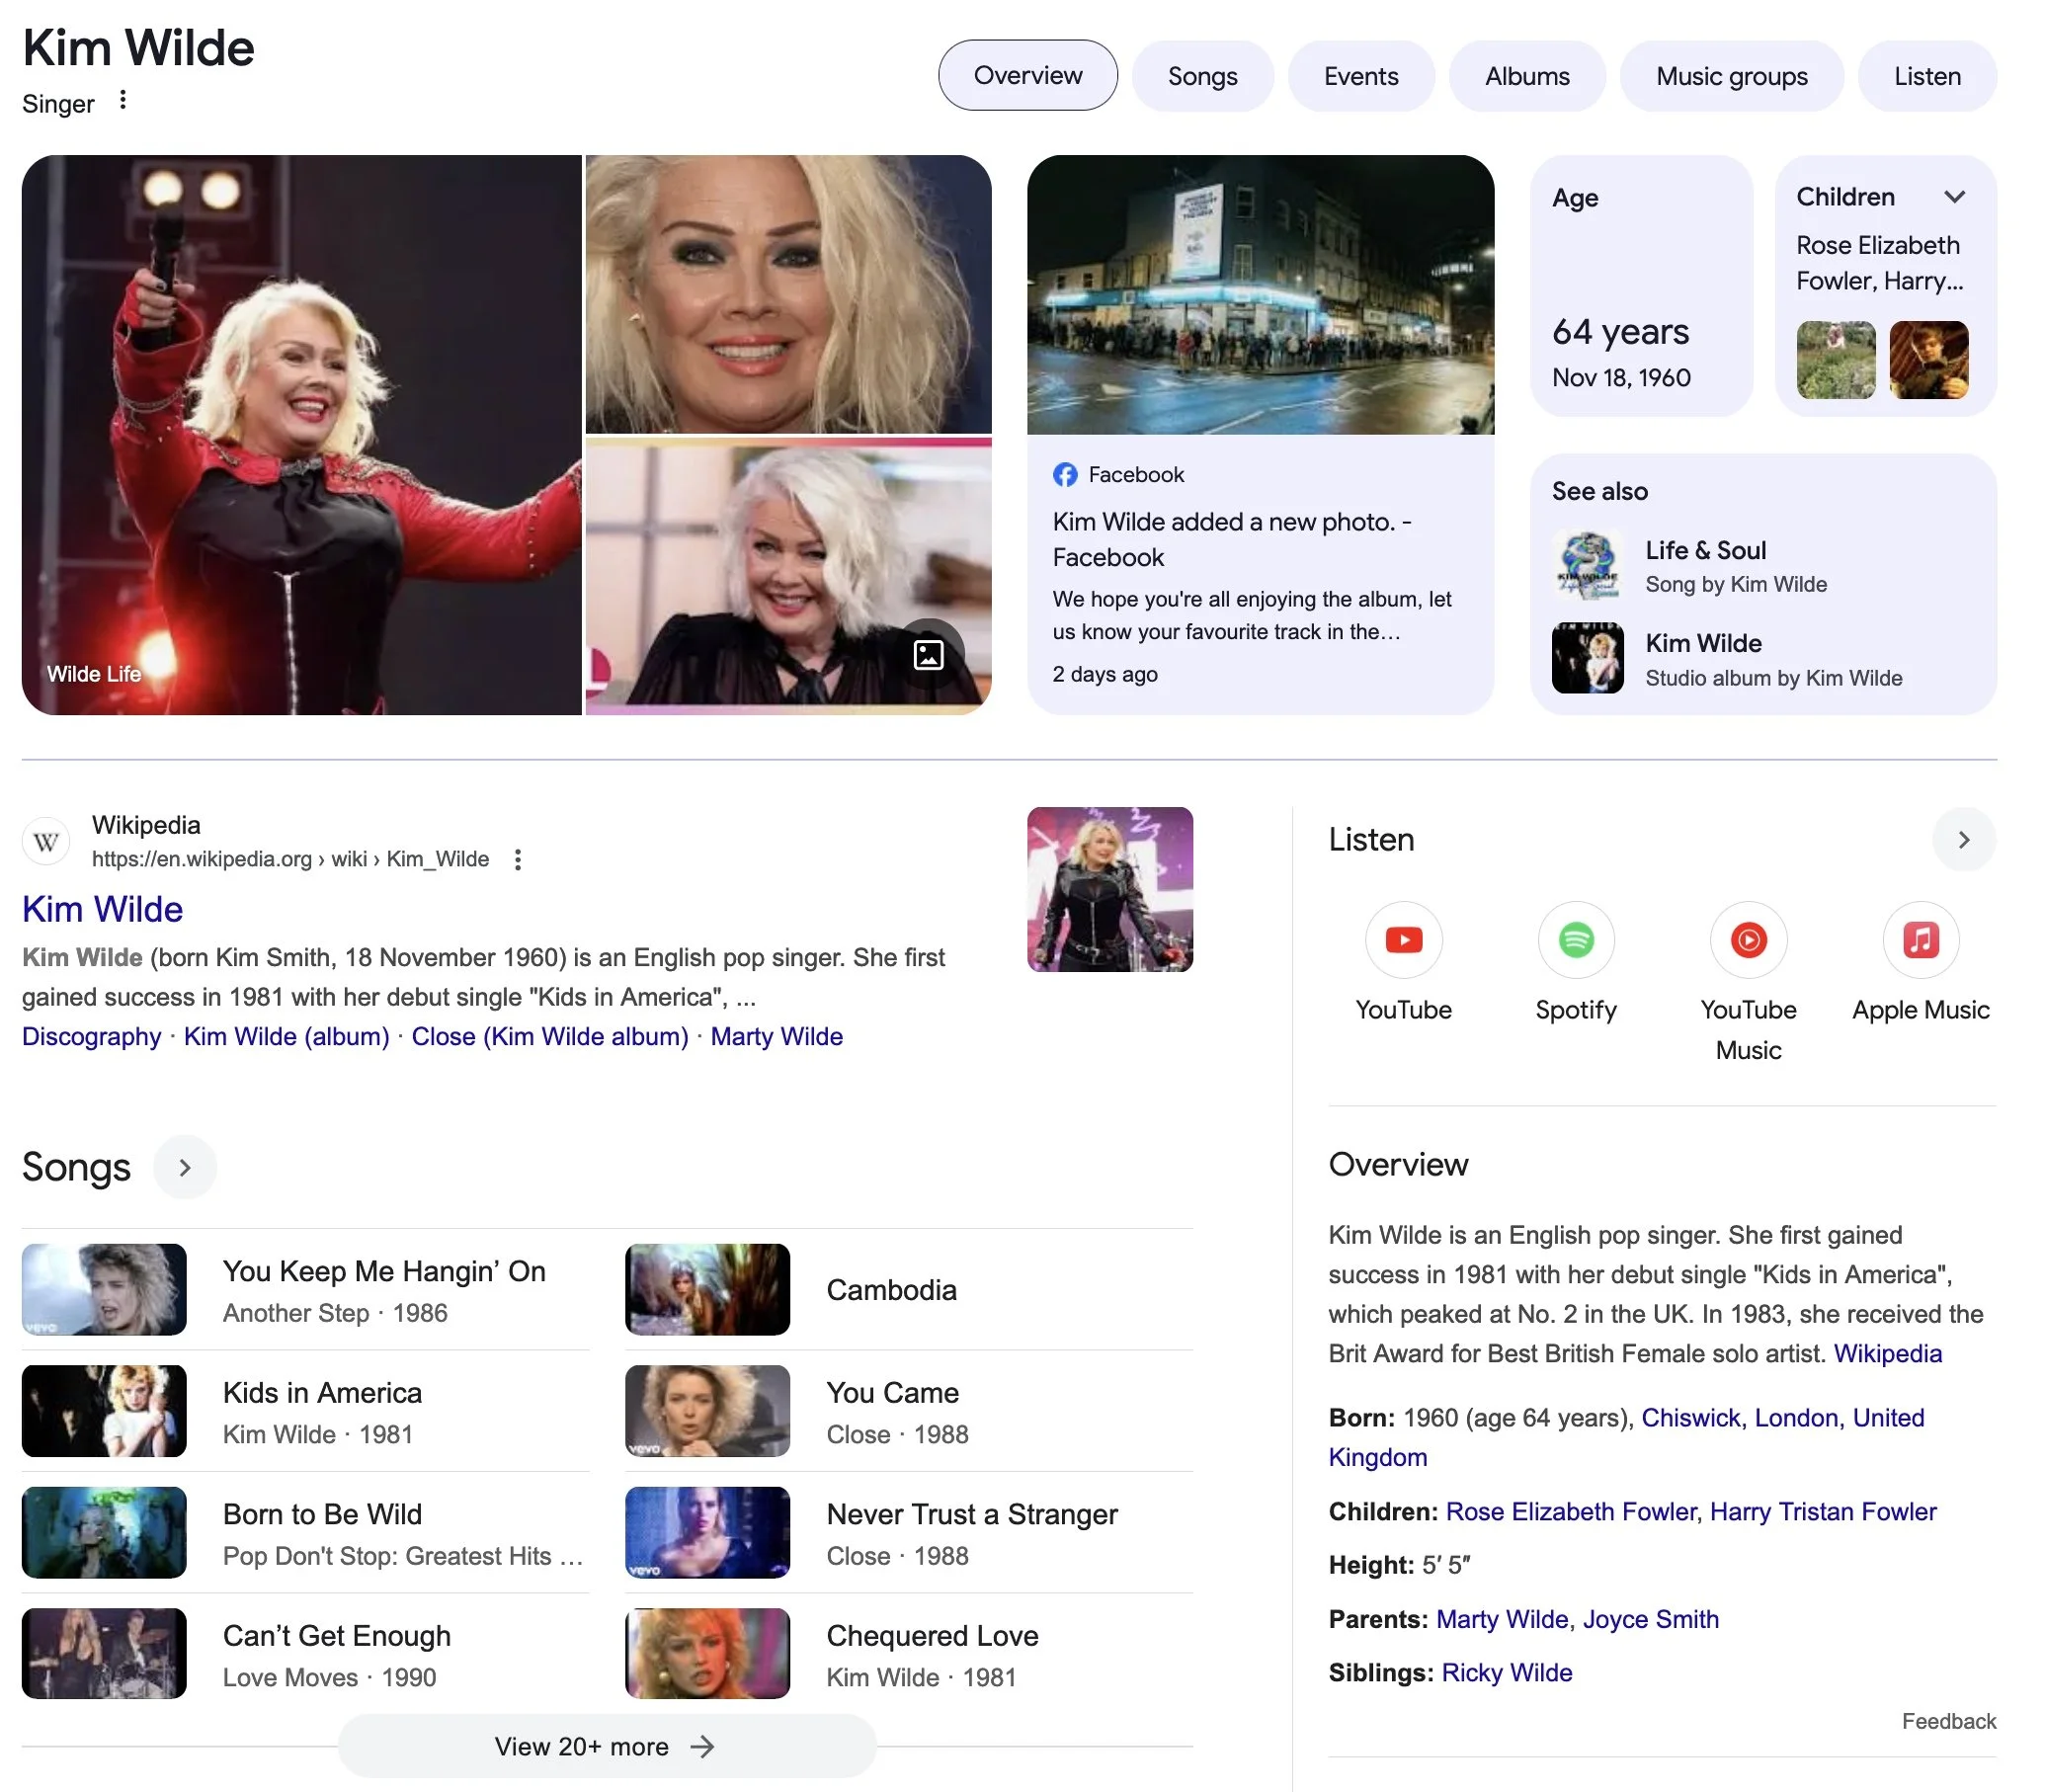The height and width of the screenshot is (1792, 2045).
Task: Expand the Children card chevron
Action: [1954, 197]
